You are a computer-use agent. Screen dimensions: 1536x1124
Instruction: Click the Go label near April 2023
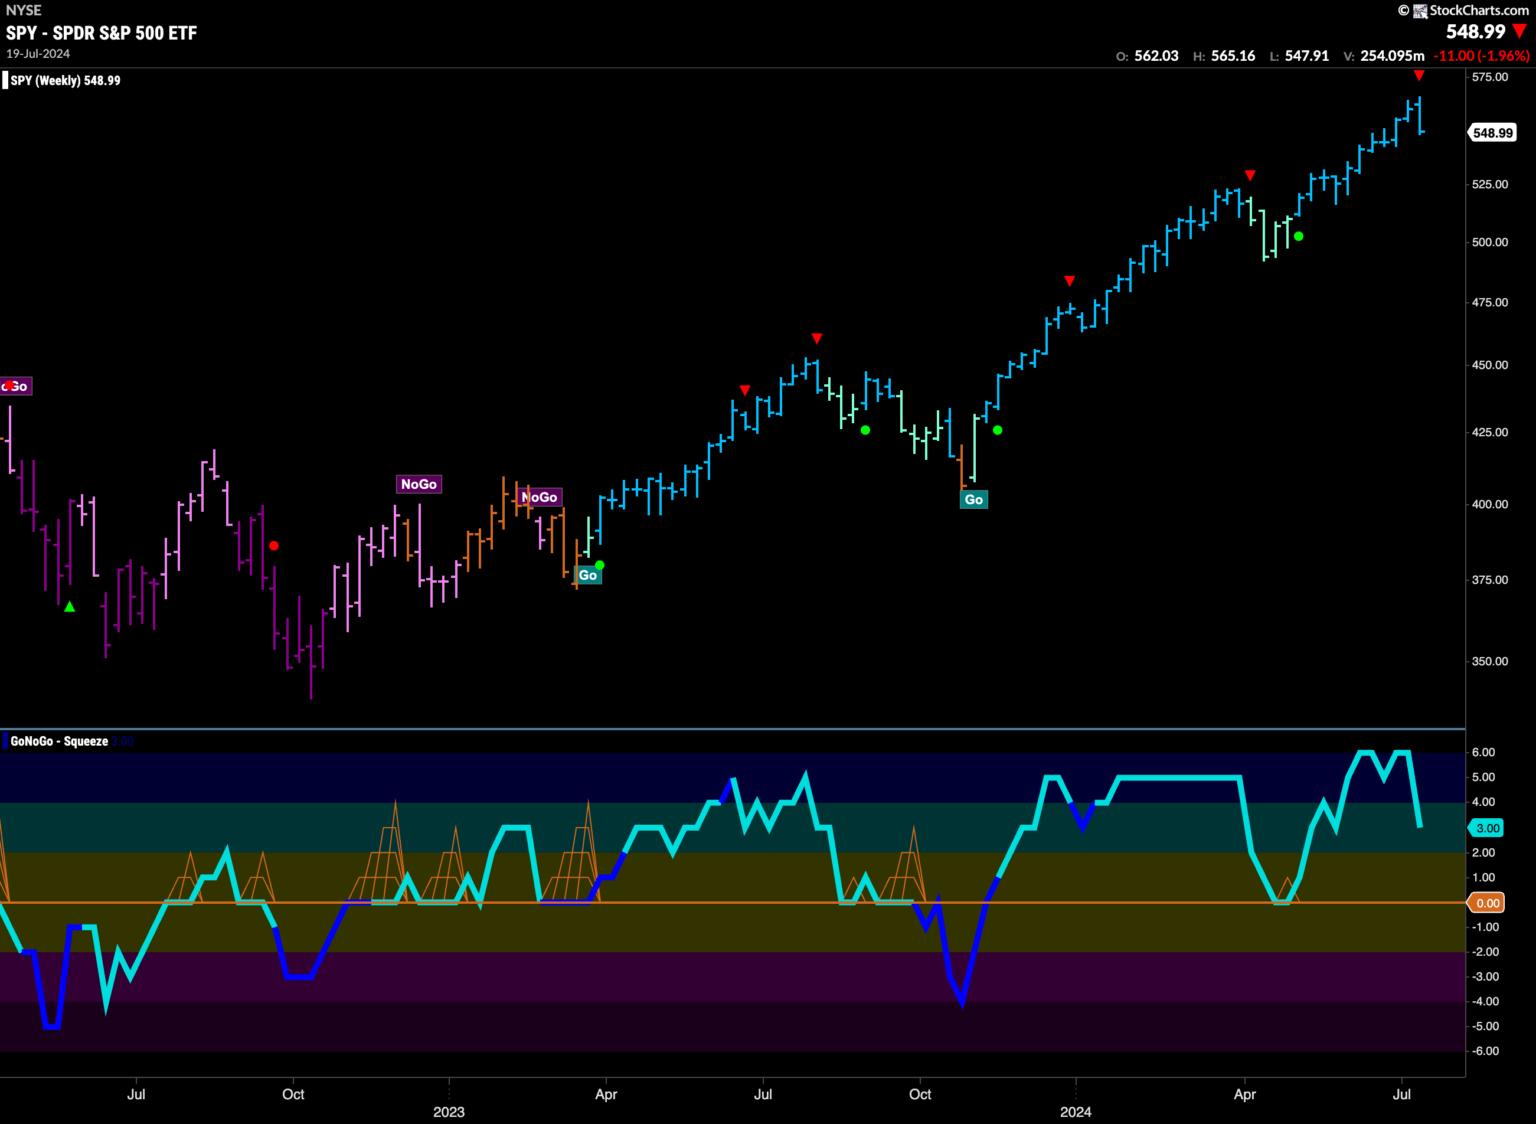(588, 575)
